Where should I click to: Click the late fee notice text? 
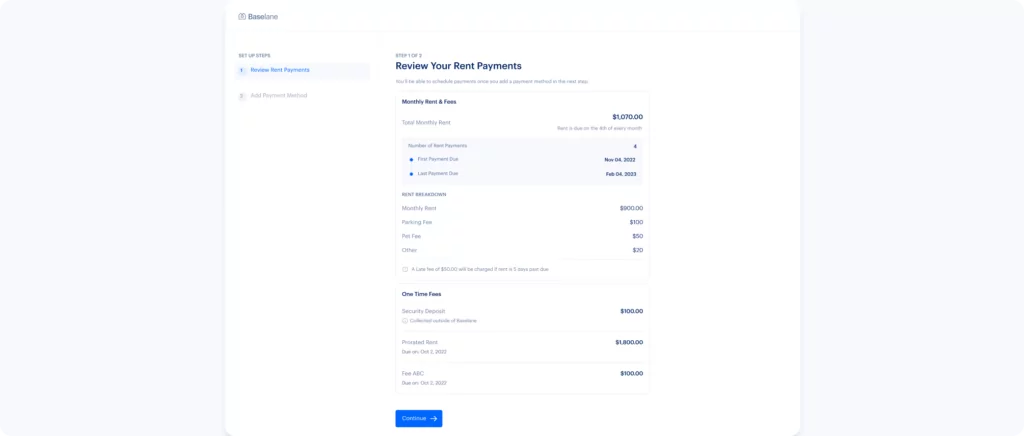point(480,269)
